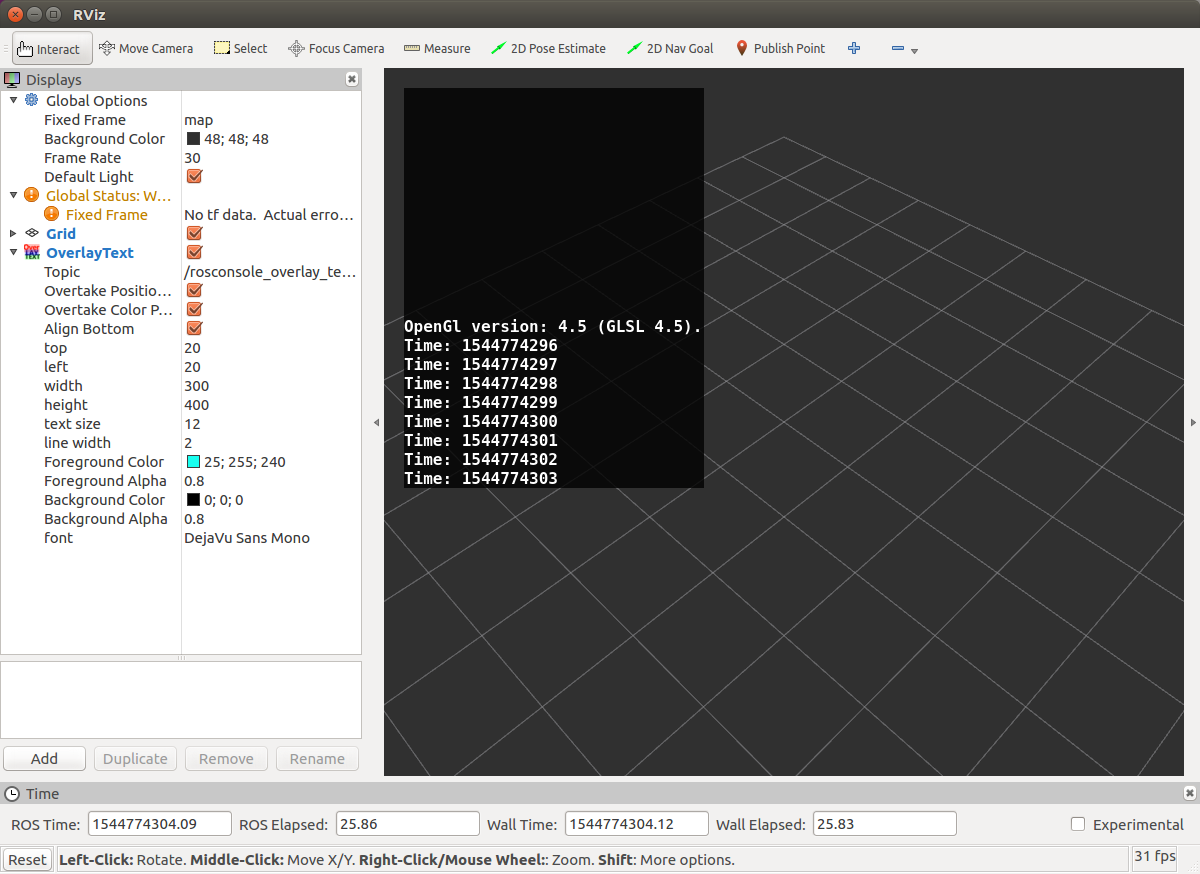1200x874 pixels.
Task: Collapse the left panel with the arrow handle
Action: point(376,423)
